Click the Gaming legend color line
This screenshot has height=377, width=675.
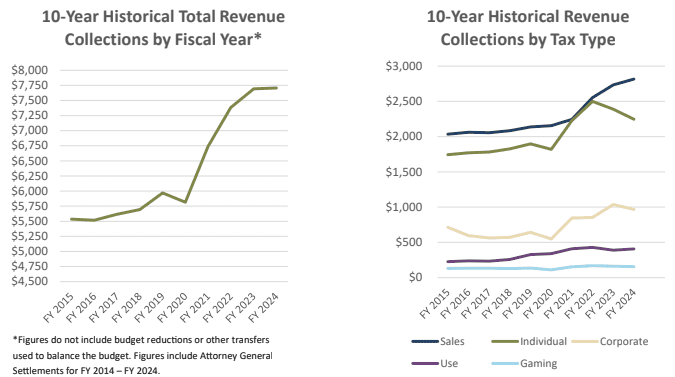[x=505, y=364]
